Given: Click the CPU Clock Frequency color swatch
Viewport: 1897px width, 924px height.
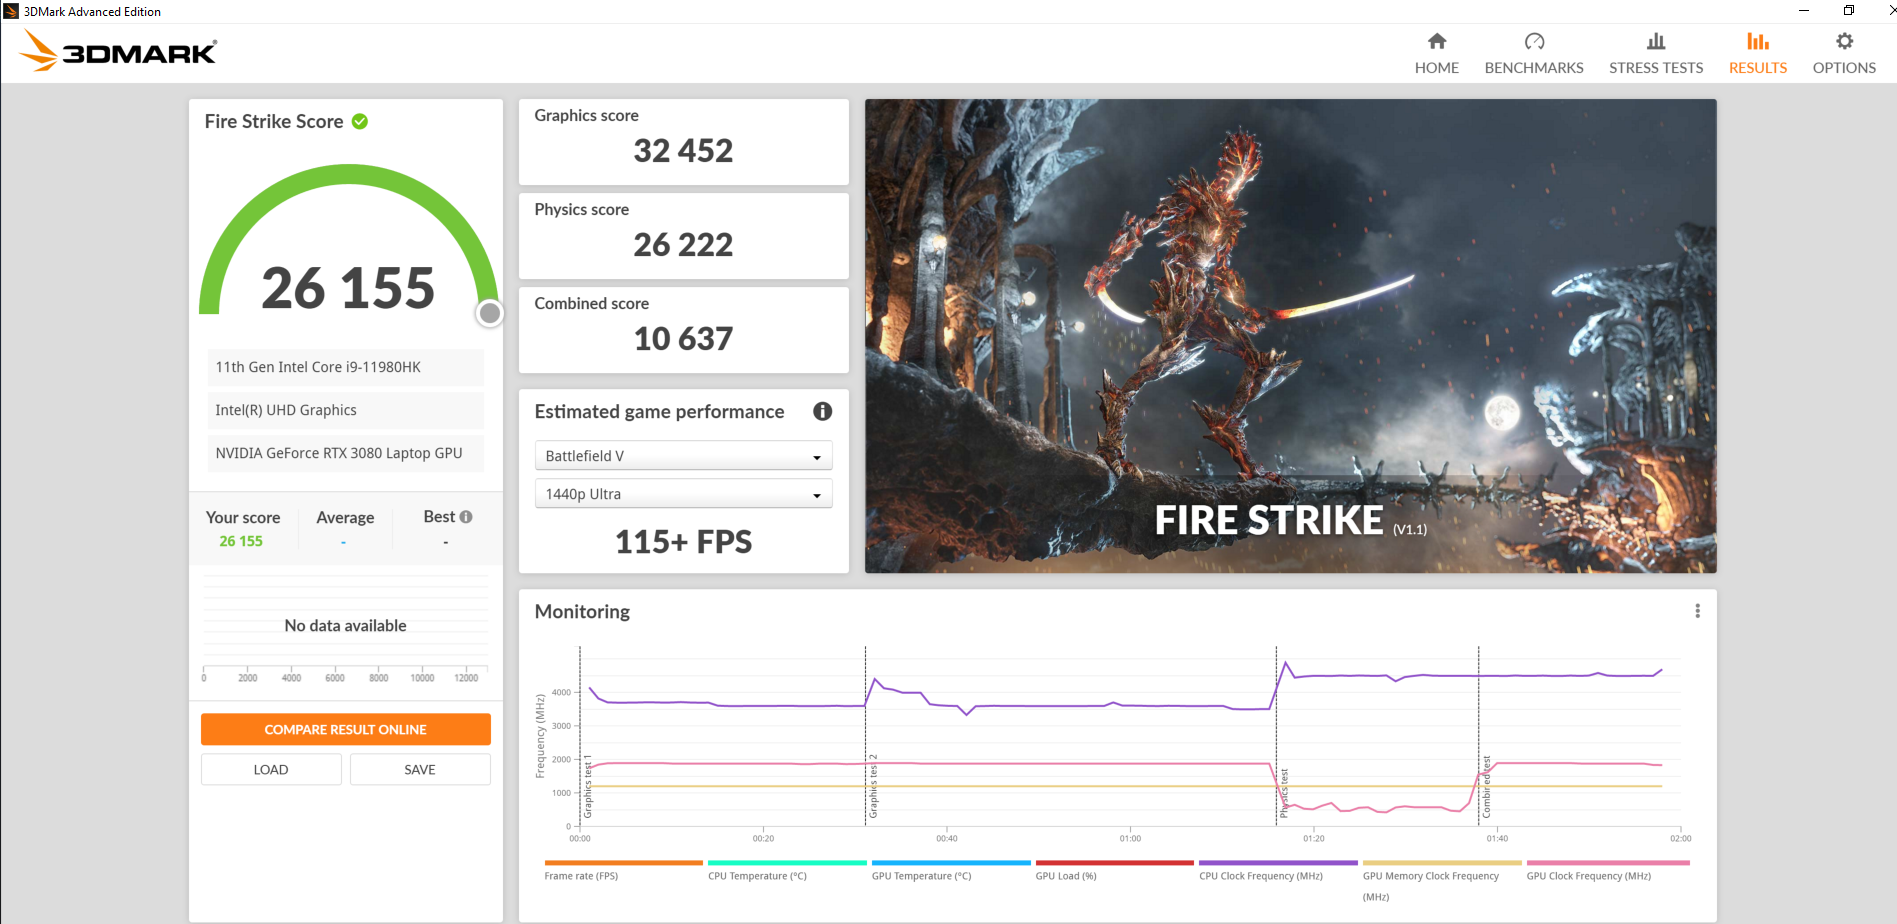Looking at the screenshot, I should (x=1277, y=862).
